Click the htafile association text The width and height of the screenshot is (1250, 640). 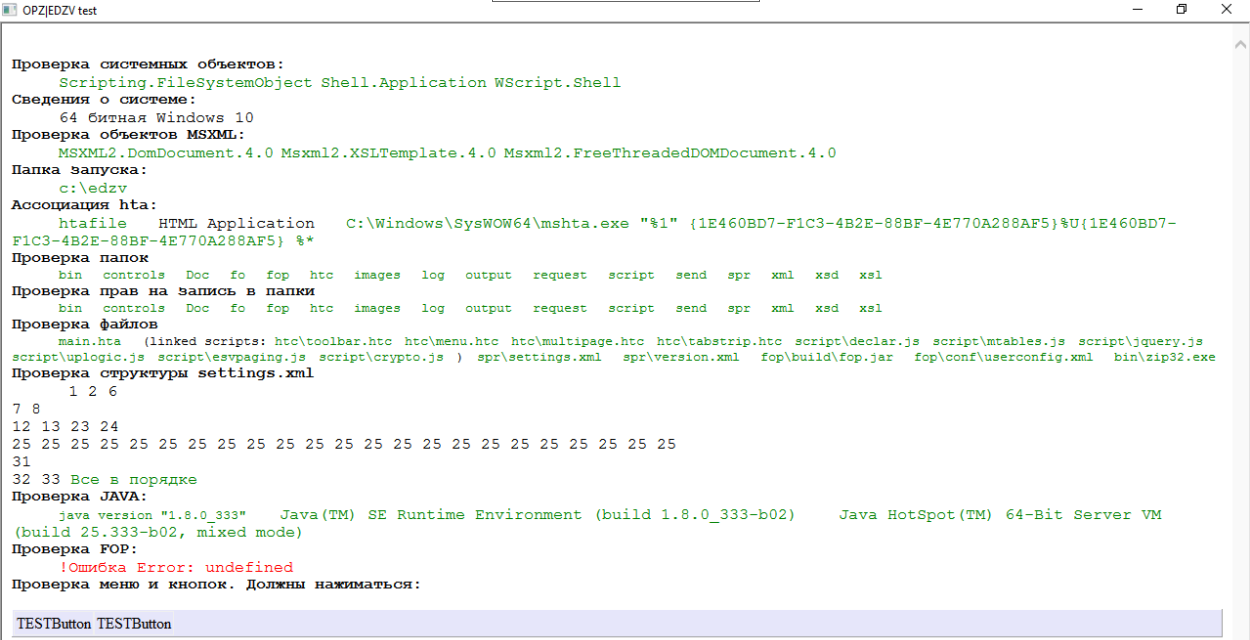pos(92,223)
